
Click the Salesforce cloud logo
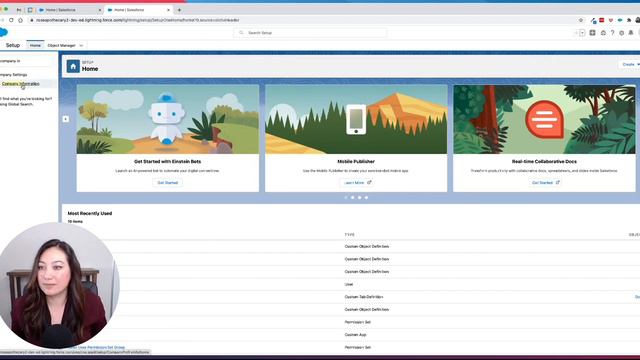click(3, 32)
